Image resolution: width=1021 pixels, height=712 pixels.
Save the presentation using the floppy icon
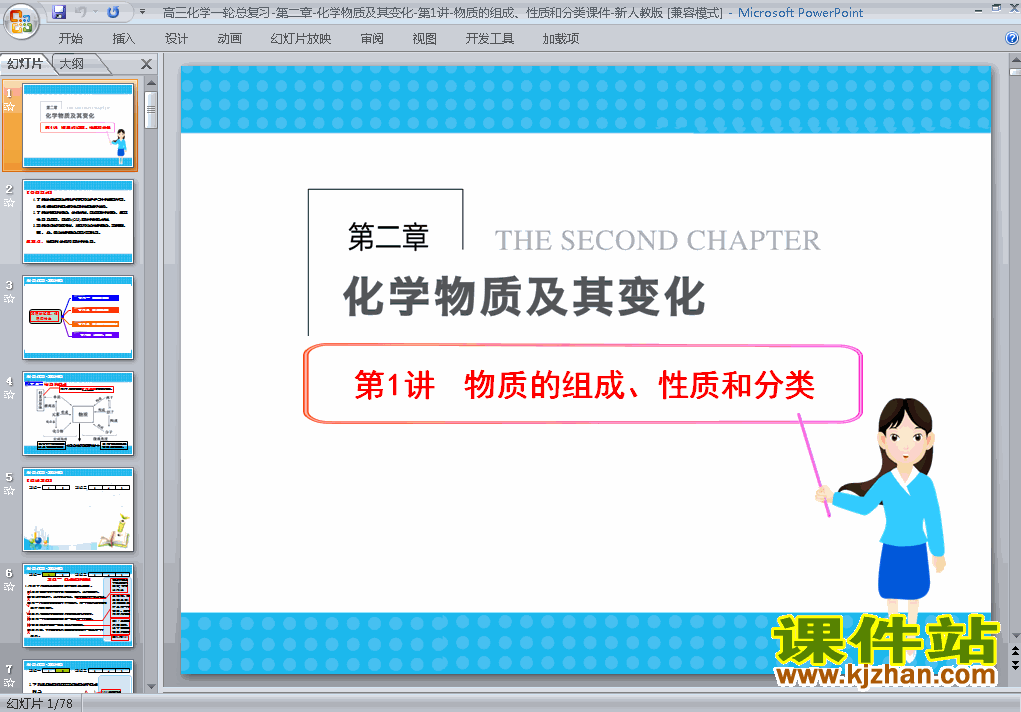[59, 12]
